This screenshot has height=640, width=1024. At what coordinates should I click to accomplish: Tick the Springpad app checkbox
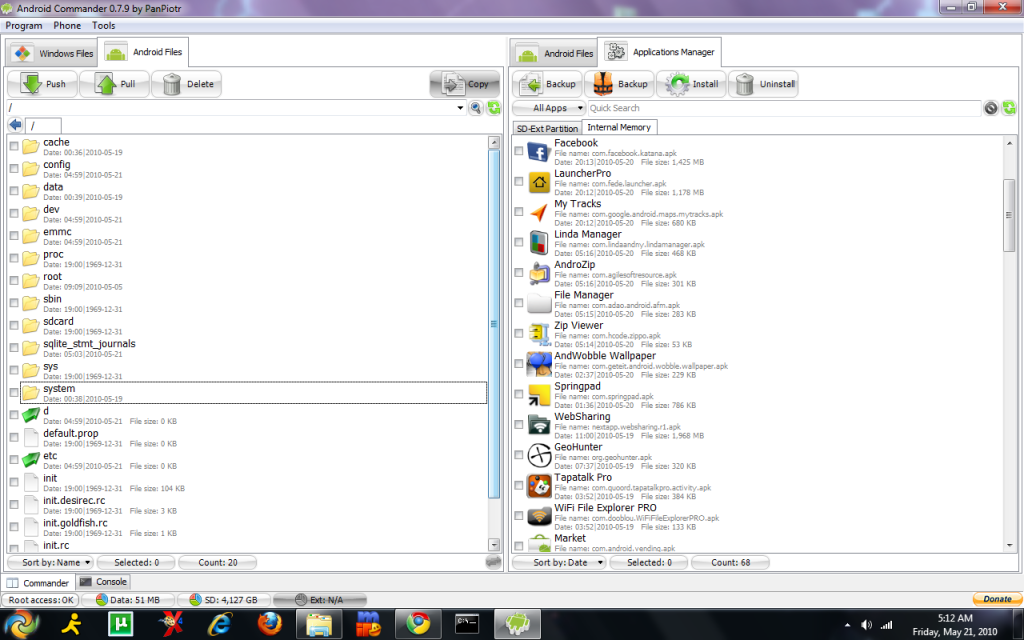click(x=519, y=394)
